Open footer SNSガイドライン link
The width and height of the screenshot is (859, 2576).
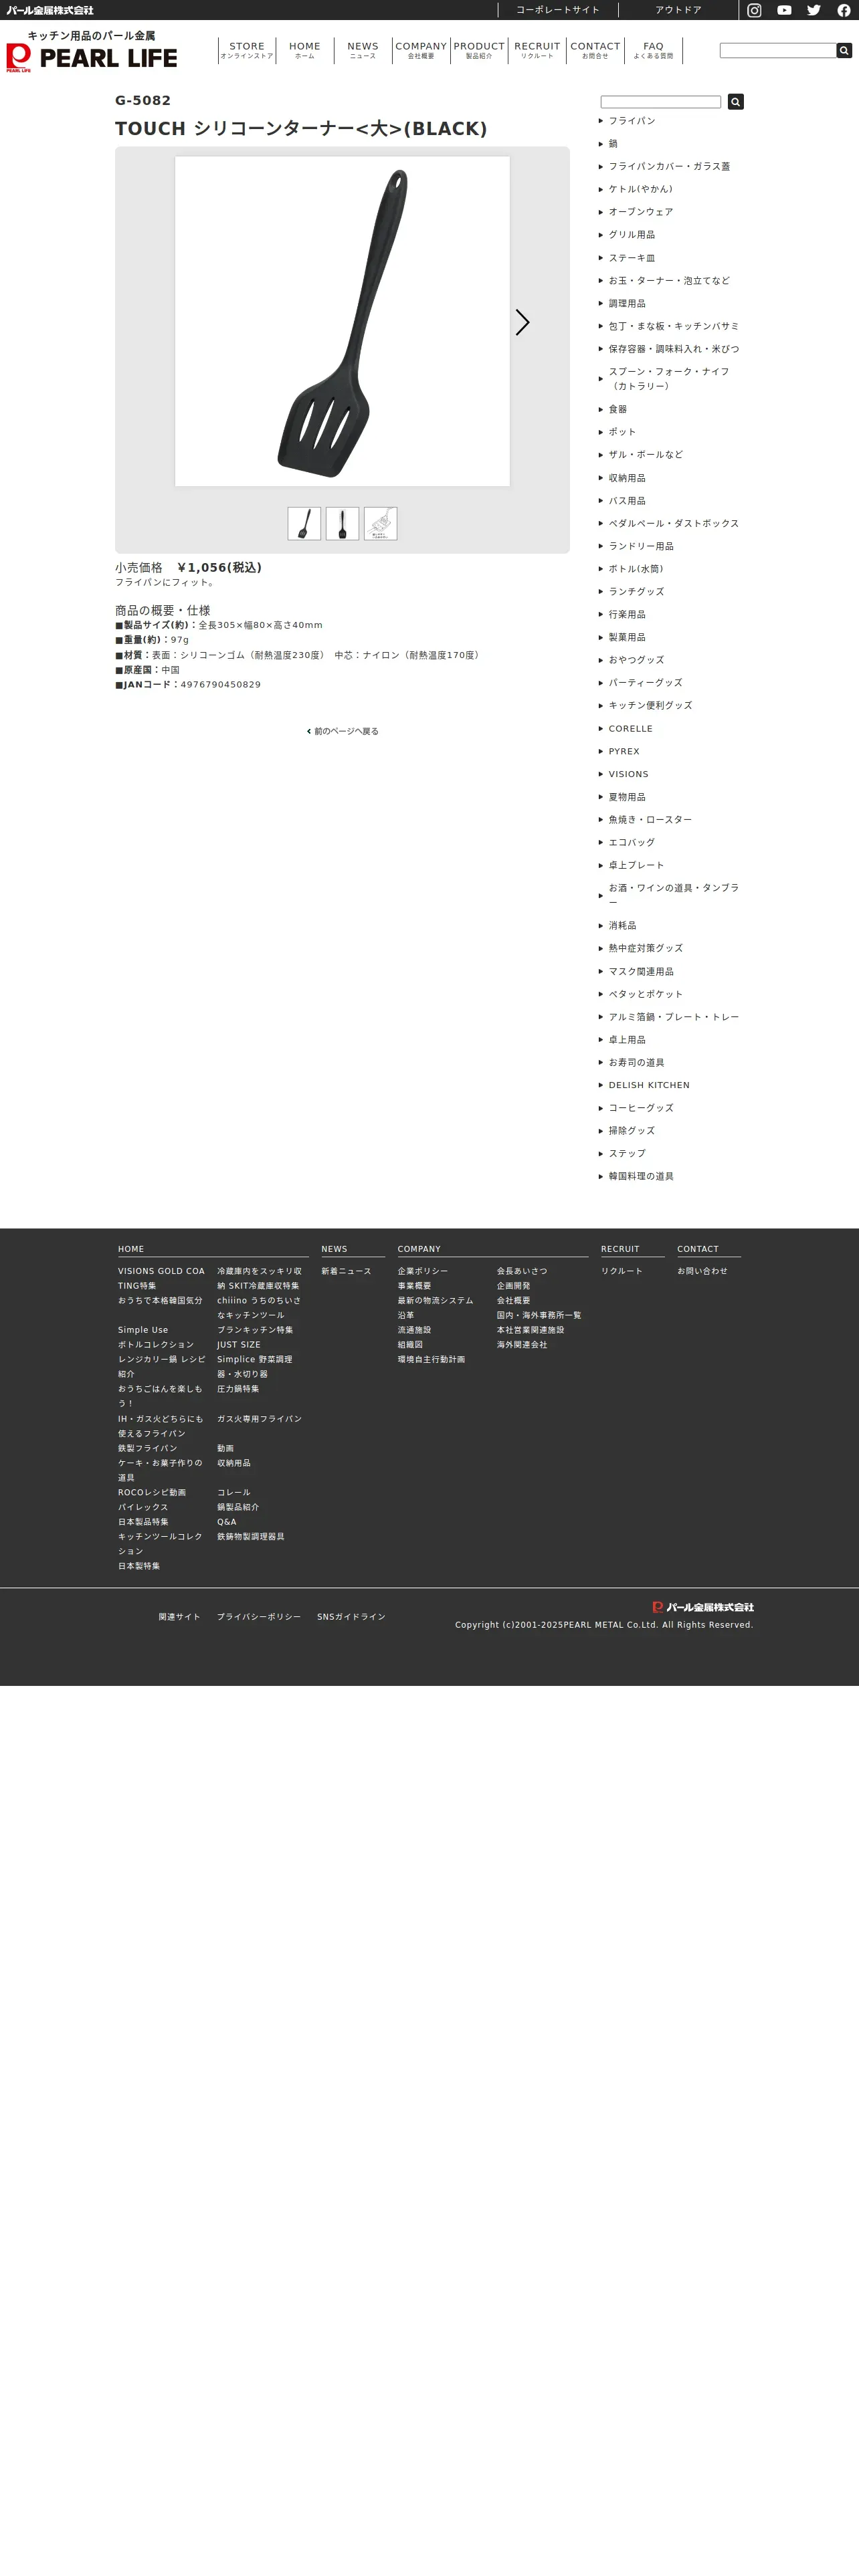coord(351,1617)
